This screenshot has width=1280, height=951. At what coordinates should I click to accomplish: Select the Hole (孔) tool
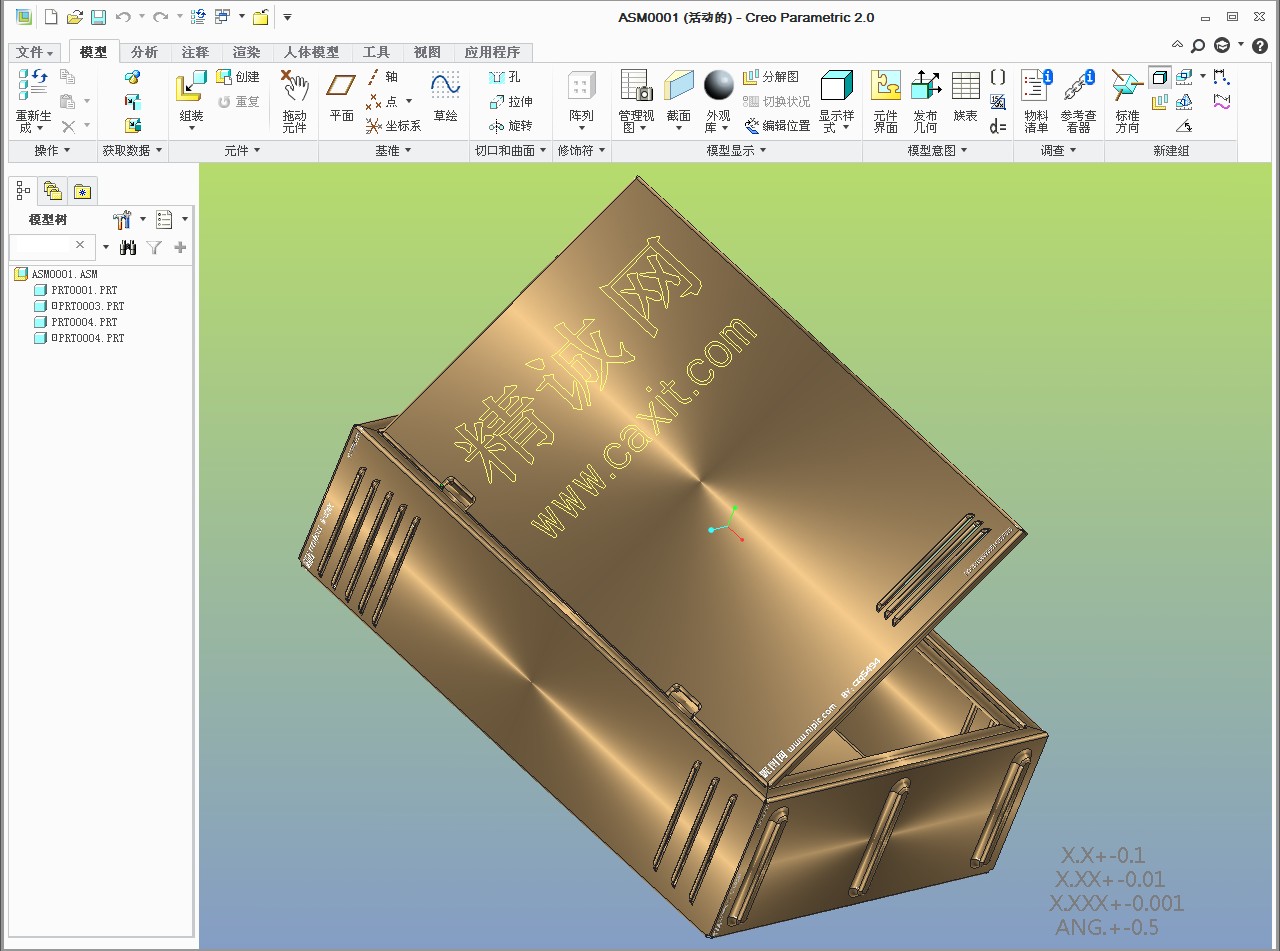[506, 77]
